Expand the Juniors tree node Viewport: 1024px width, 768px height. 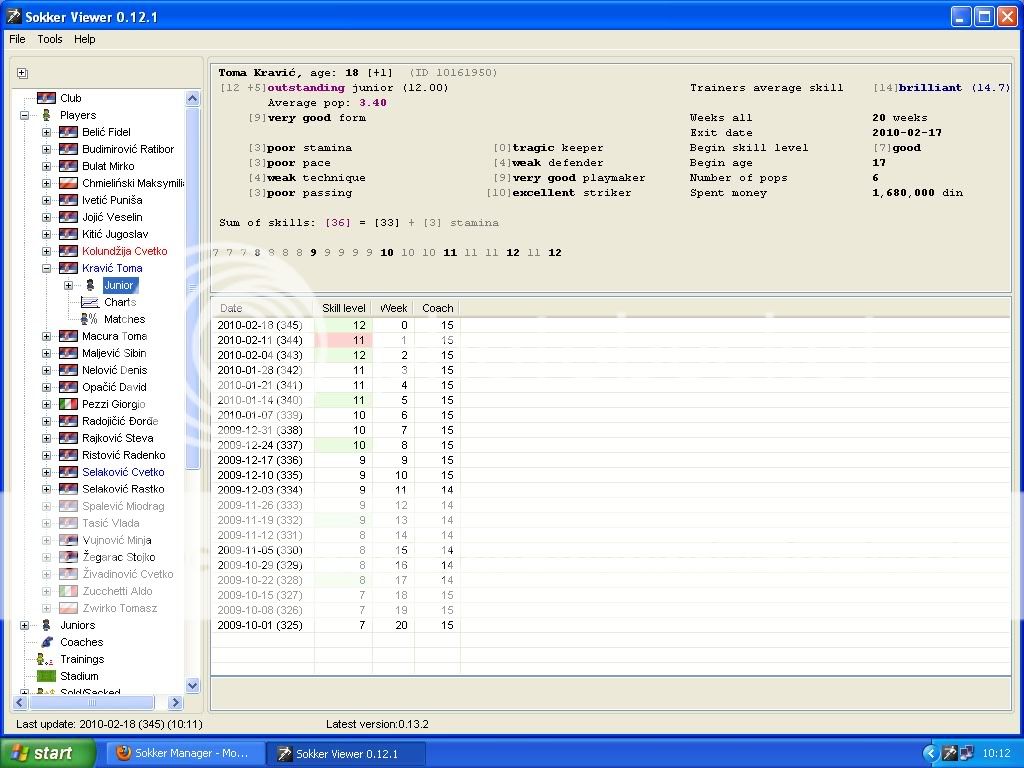[24, 625]
